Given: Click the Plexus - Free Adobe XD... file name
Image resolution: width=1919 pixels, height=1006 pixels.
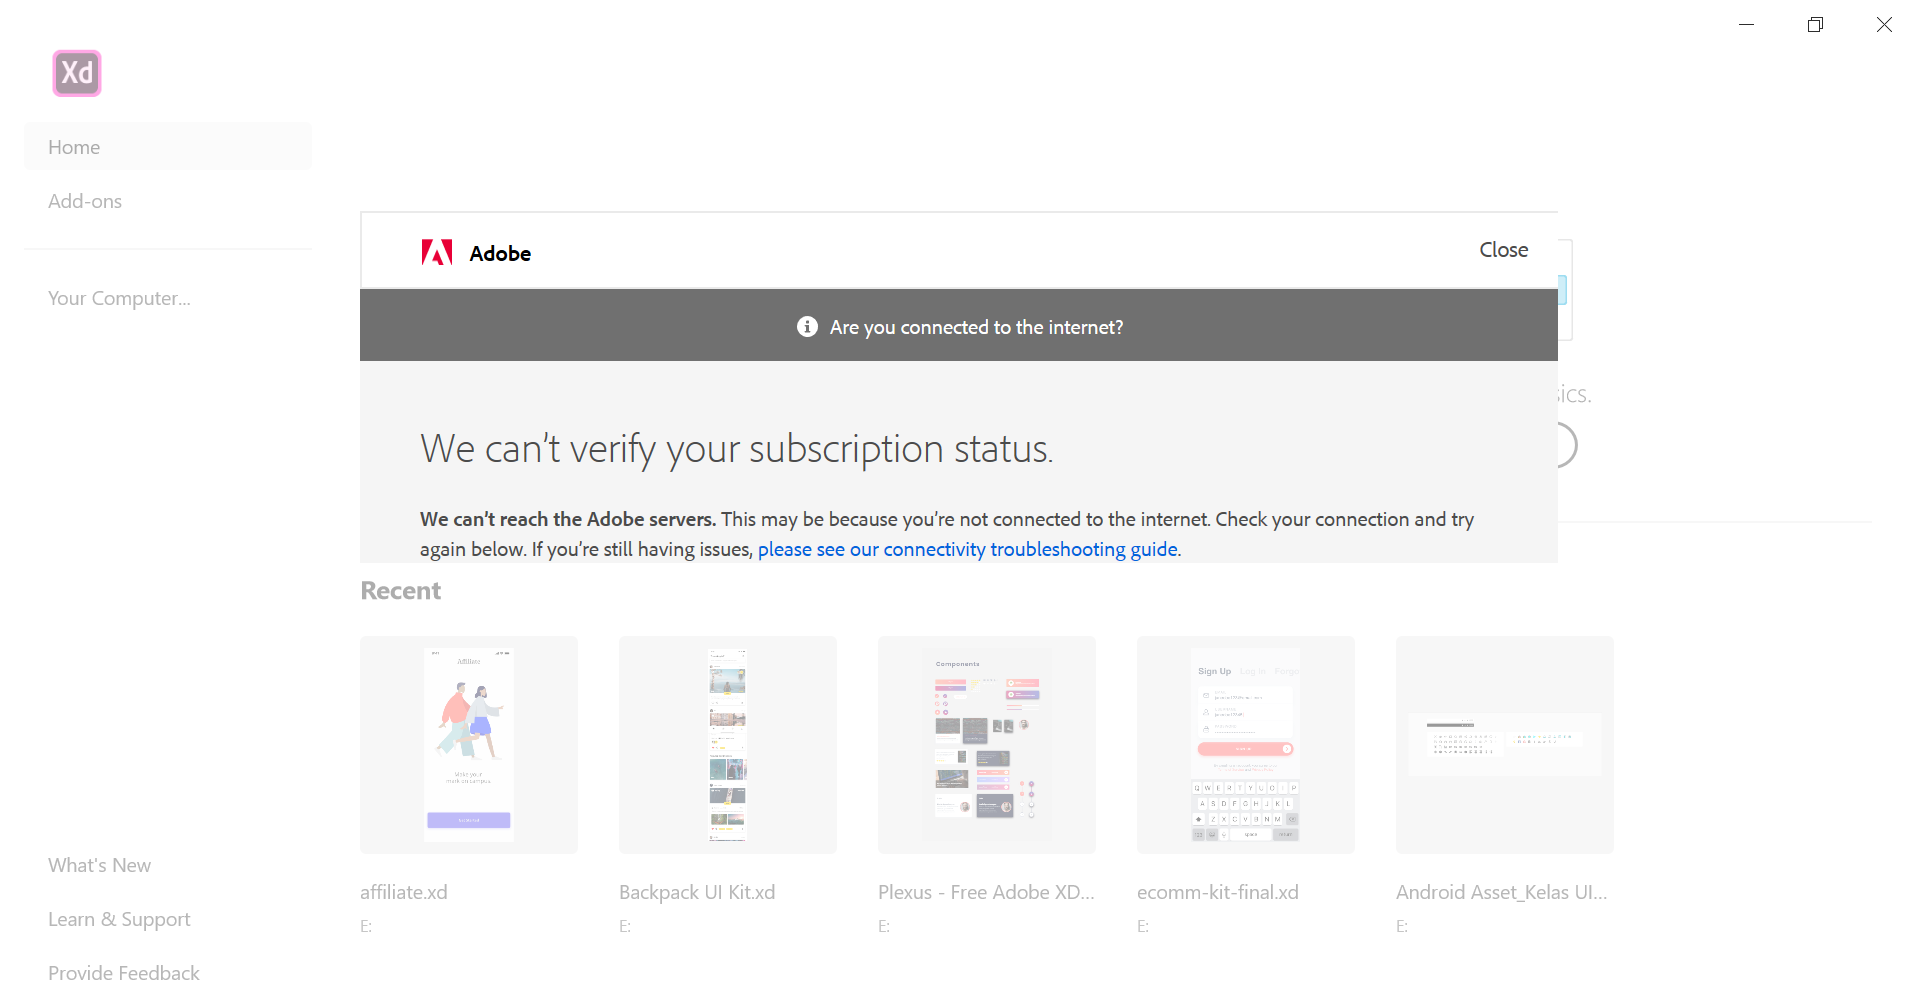Looking at the screenshot, I should pos(986,892).
